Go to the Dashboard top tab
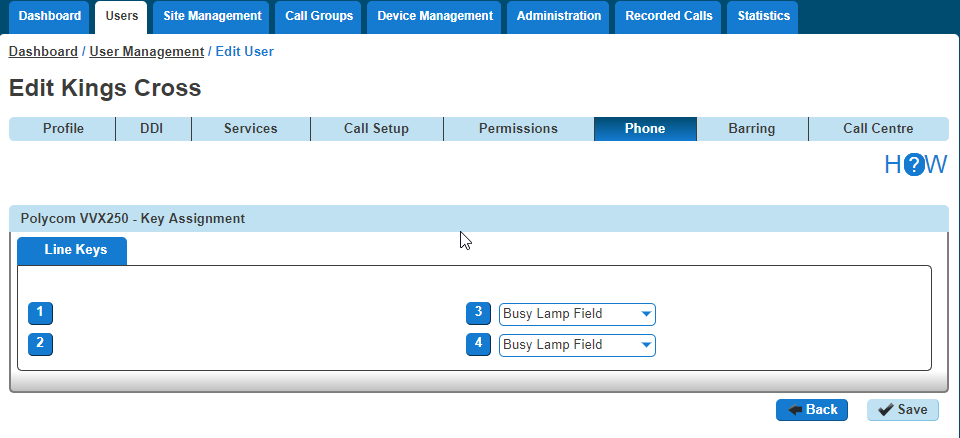 [x=49, y=17]
